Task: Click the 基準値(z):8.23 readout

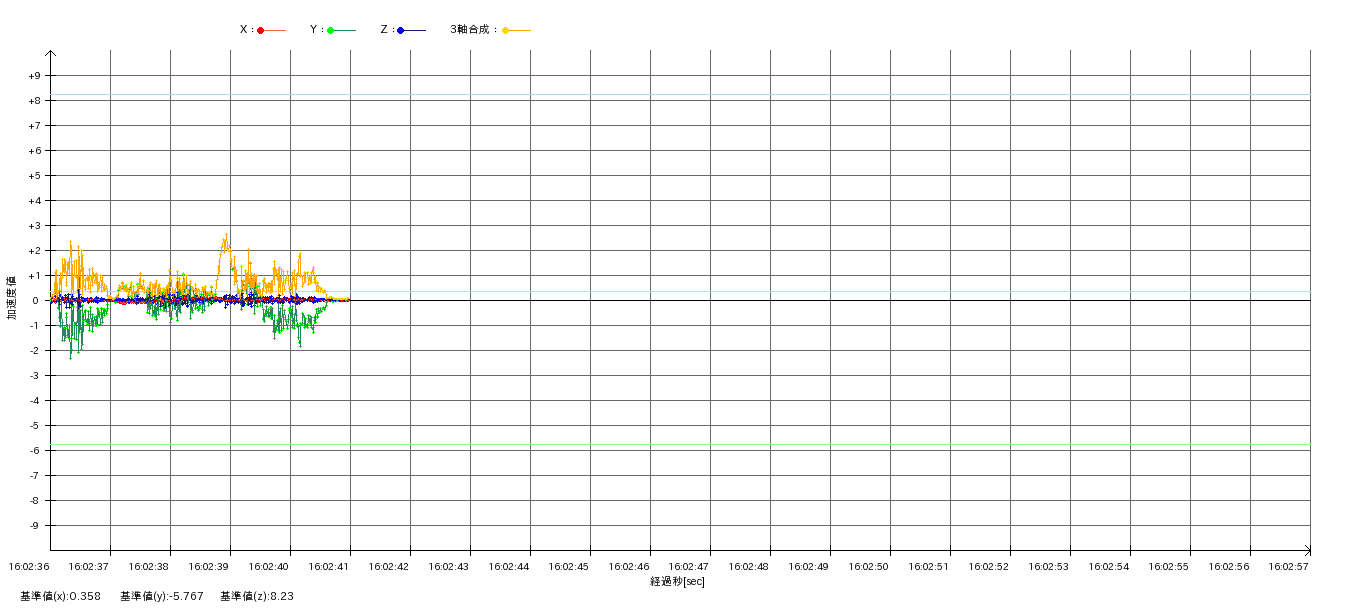Action: (256, 596)
